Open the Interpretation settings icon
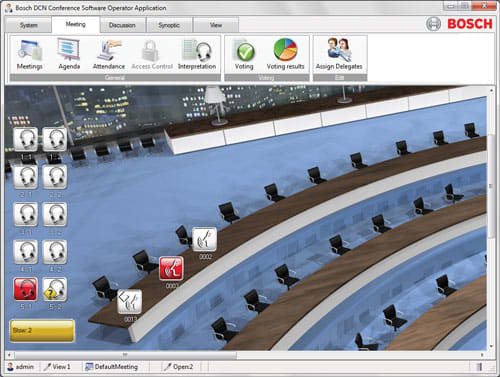 pos(197,55)
